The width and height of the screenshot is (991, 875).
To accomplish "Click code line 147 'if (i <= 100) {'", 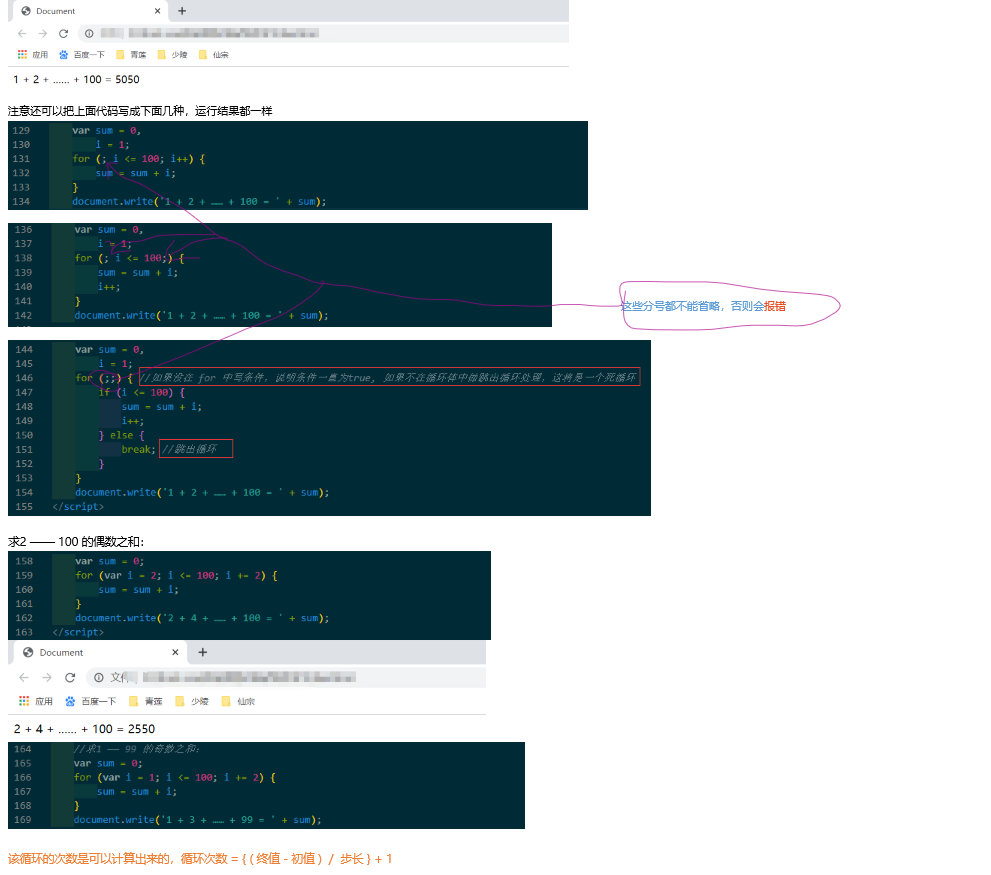I will click(142, 393).
